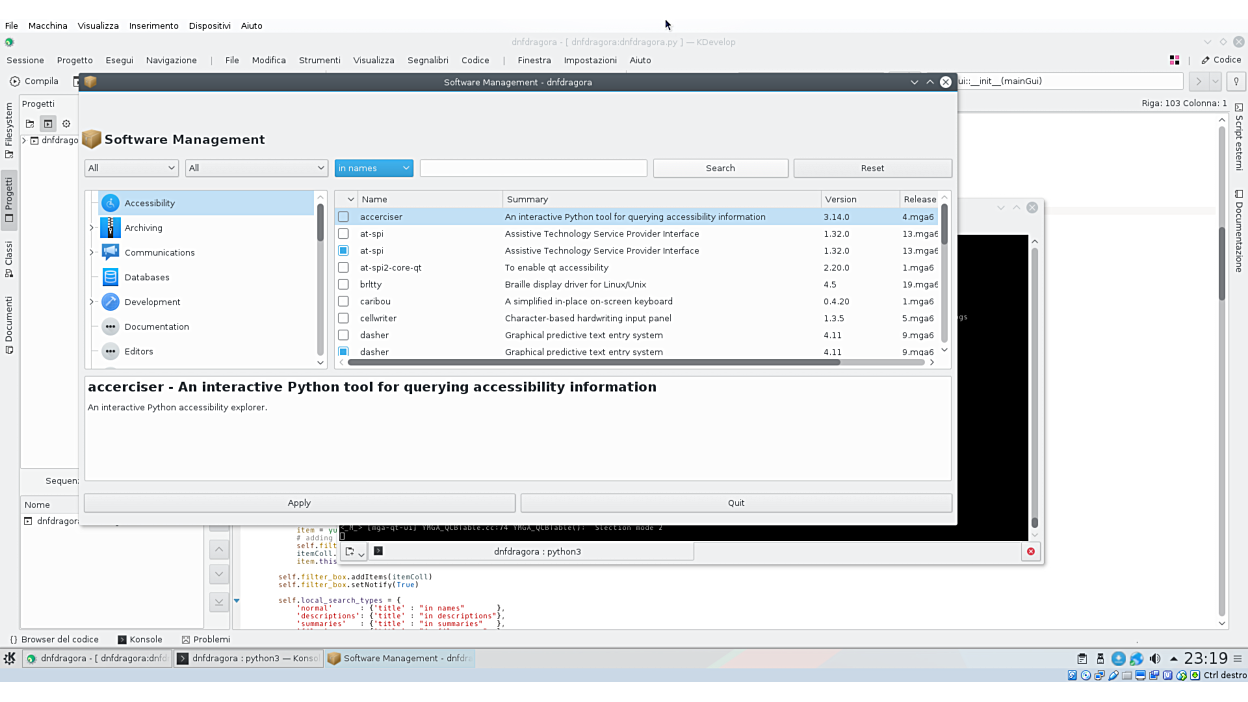Click the Archiving category icon
This screenshot has height=702, width=1248.
point(111,228)
